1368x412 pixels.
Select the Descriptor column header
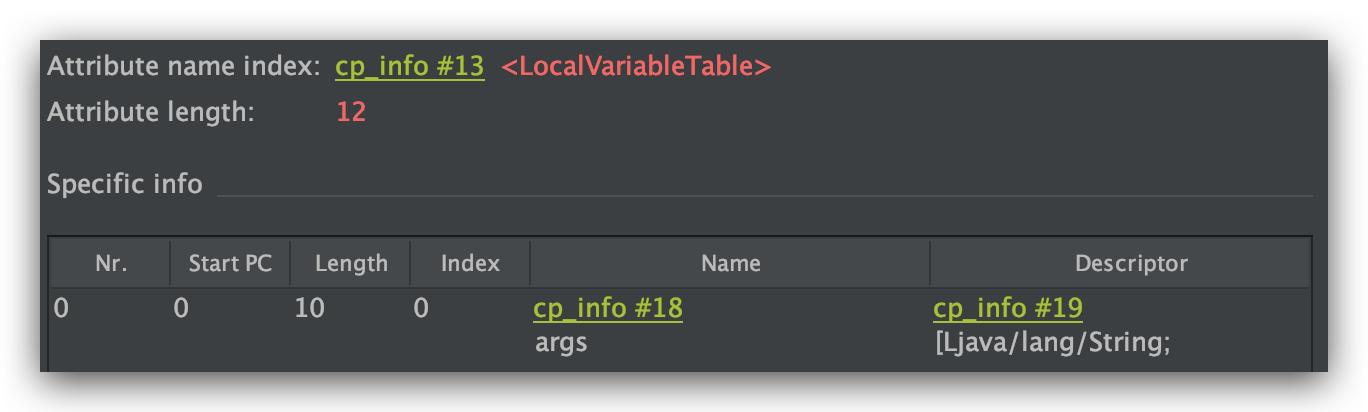[x=1130, y=264]
